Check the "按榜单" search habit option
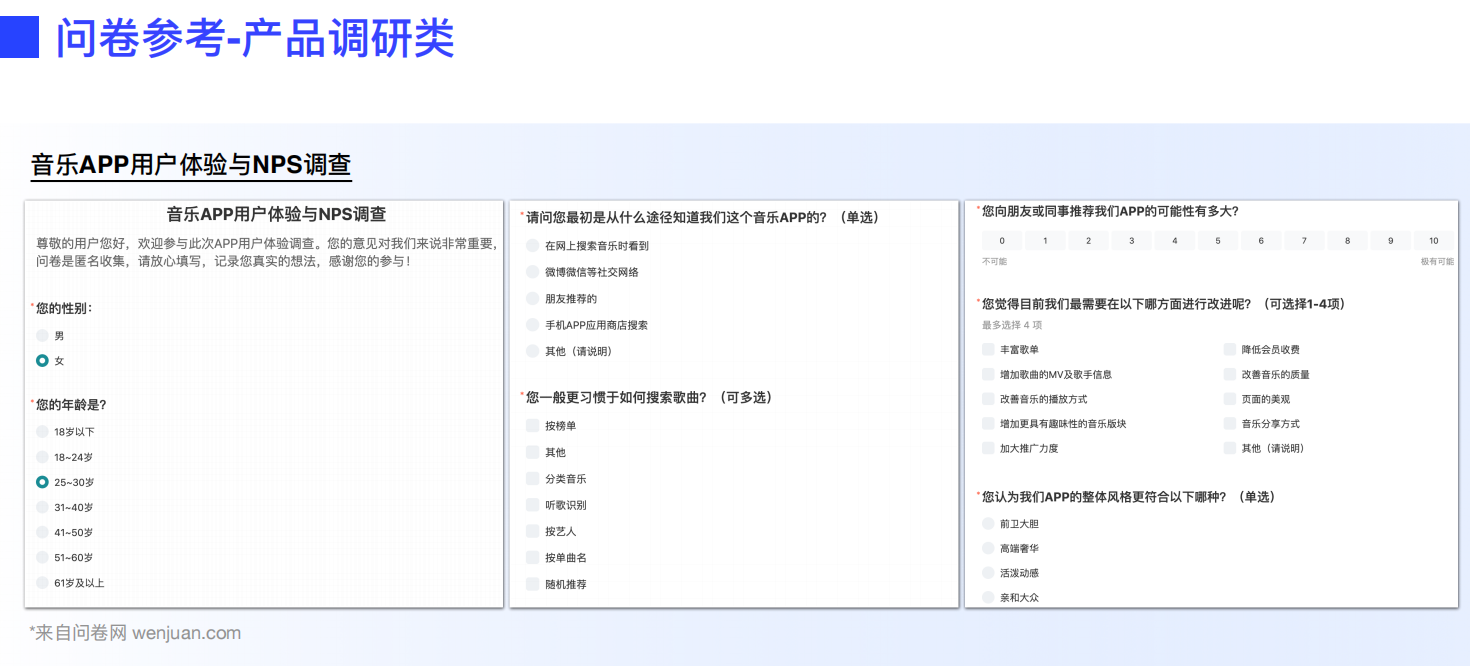 pyautogui.click(x=531, y=425)
